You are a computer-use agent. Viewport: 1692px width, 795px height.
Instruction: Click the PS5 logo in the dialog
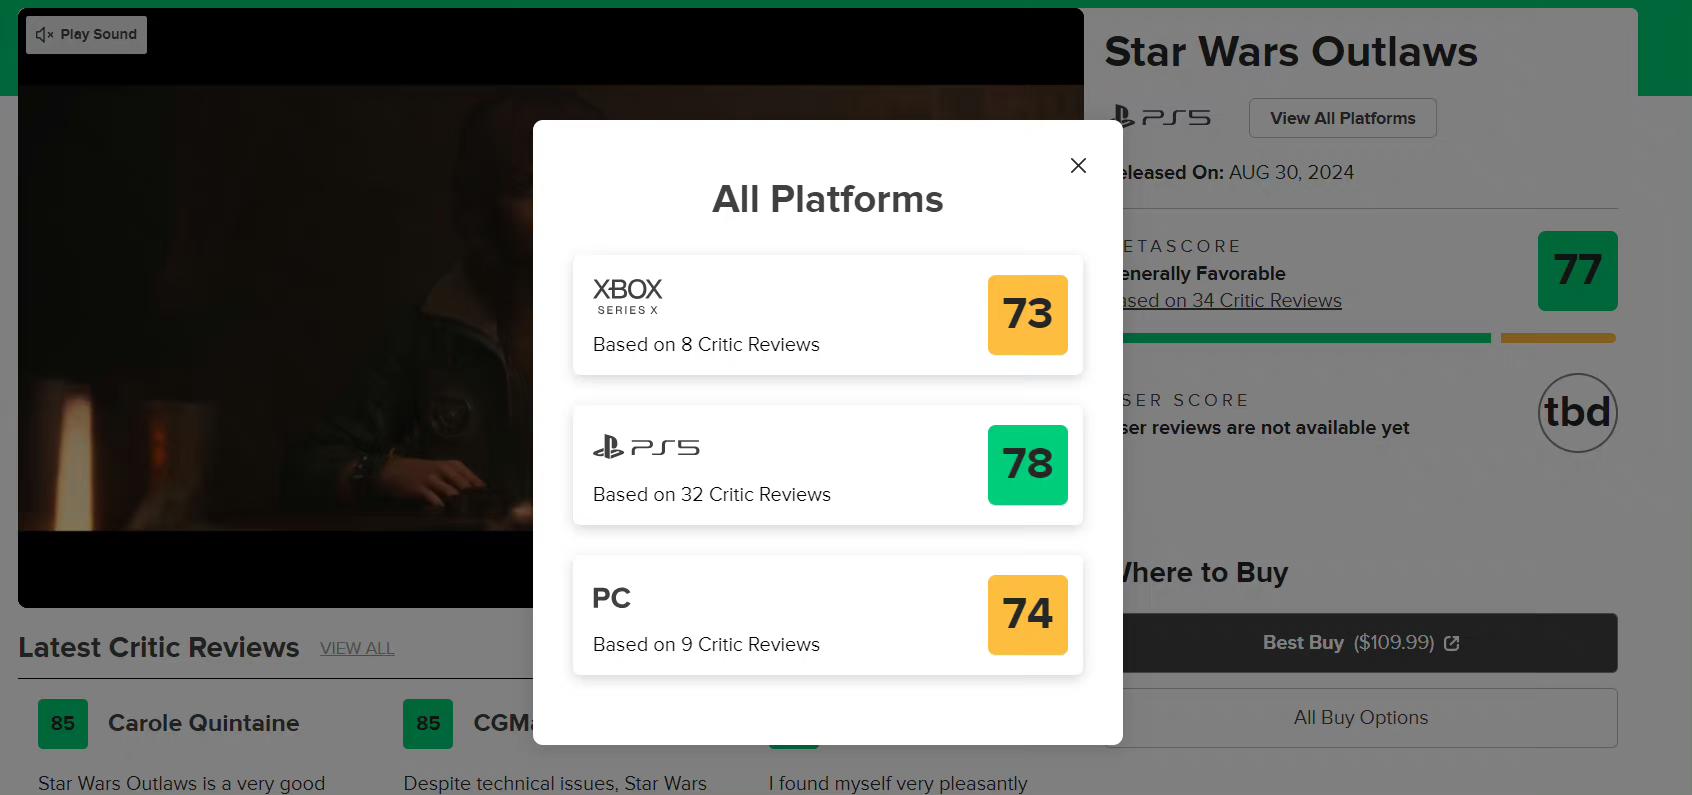pos(646,447)
